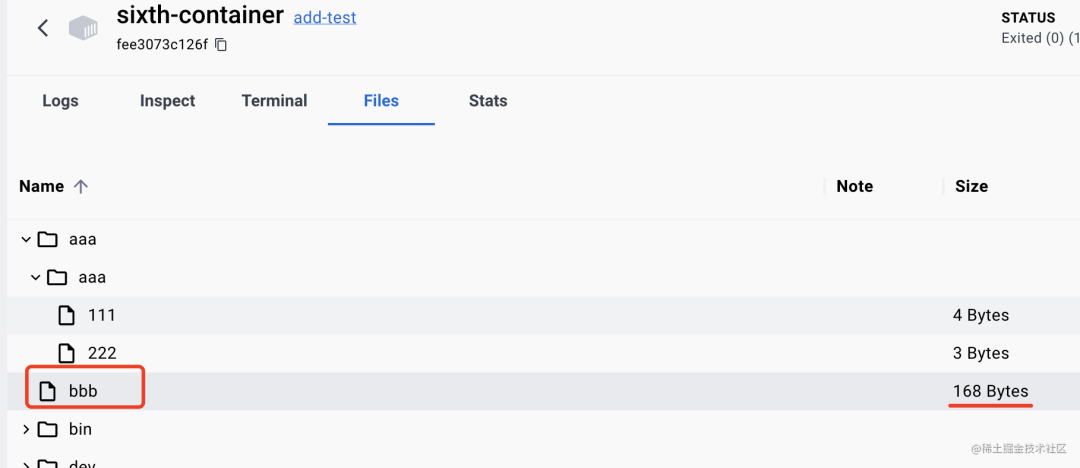
Task: Expand the bin folder
Action: tap(26, 430)
